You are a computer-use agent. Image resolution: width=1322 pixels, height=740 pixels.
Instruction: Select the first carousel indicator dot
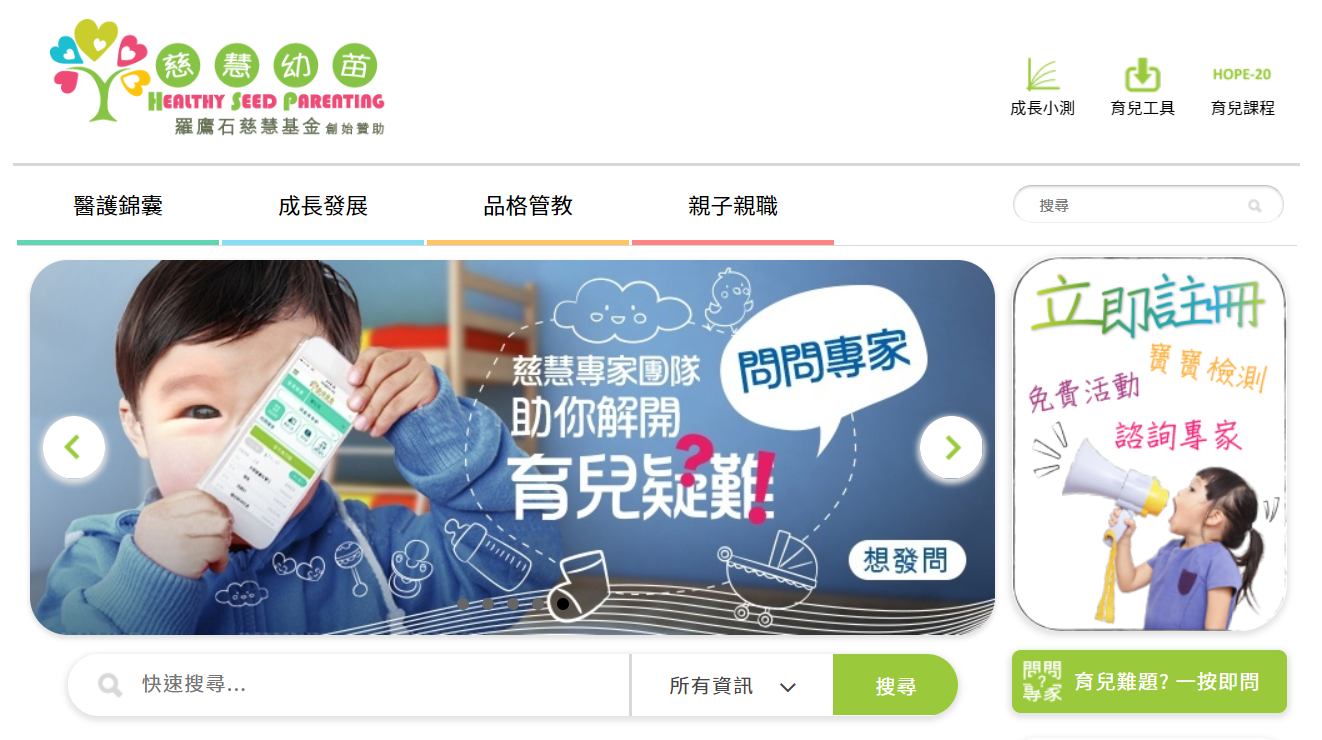point(463,604)
